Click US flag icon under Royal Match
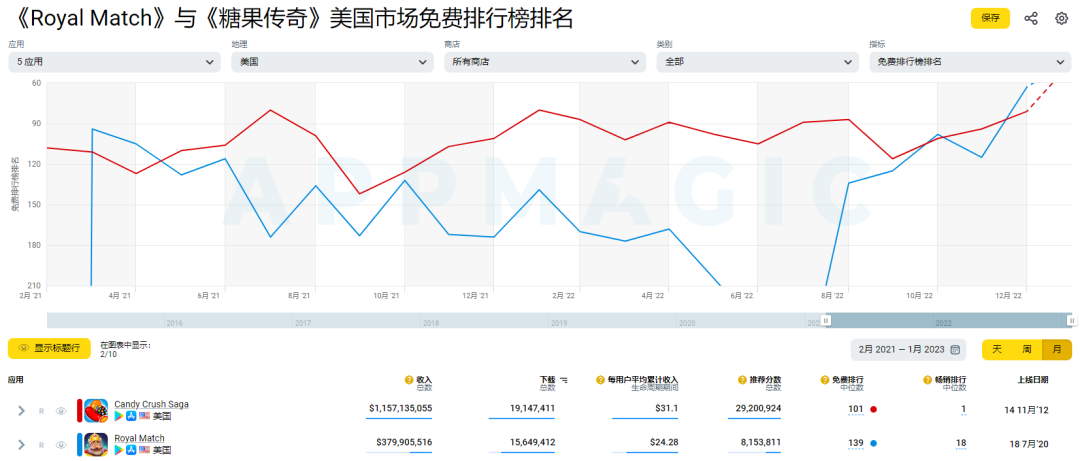1080x461 pixels. (x=144, y=450)
